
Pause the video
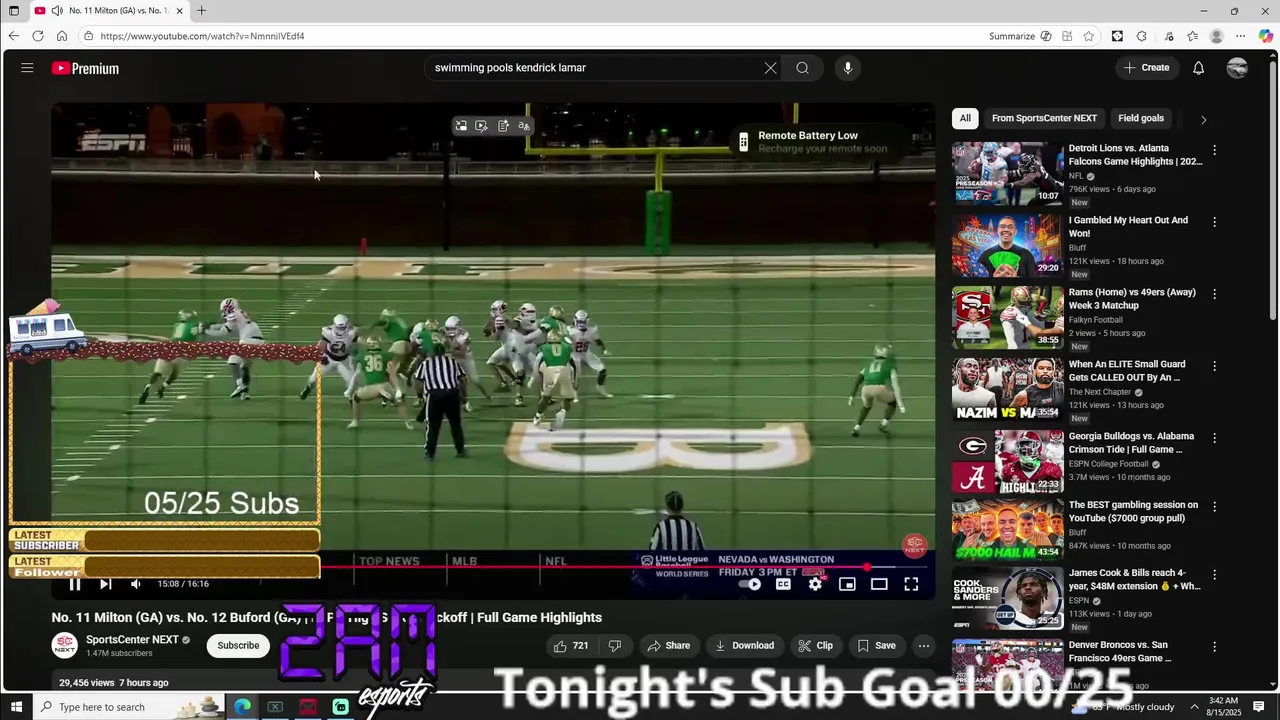74,584
